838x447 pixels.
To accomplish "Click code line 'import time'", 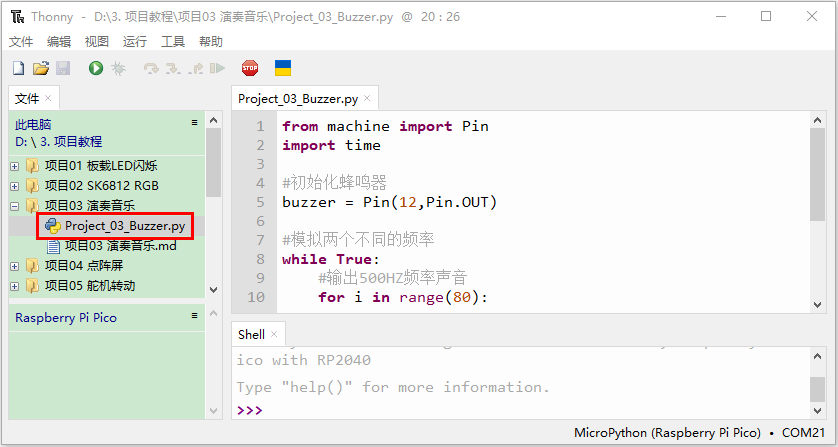I will tap(331, 145).
